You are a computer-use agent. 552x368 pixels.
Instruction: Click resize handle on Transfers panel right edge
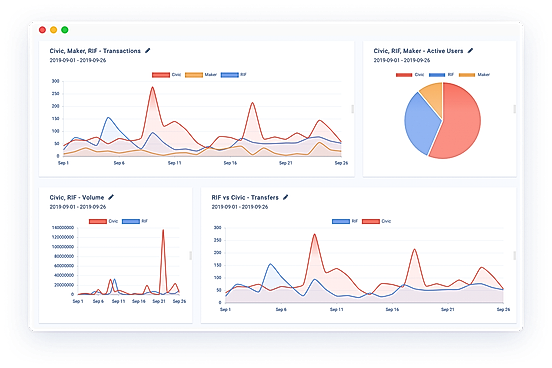tap(514, 255)
